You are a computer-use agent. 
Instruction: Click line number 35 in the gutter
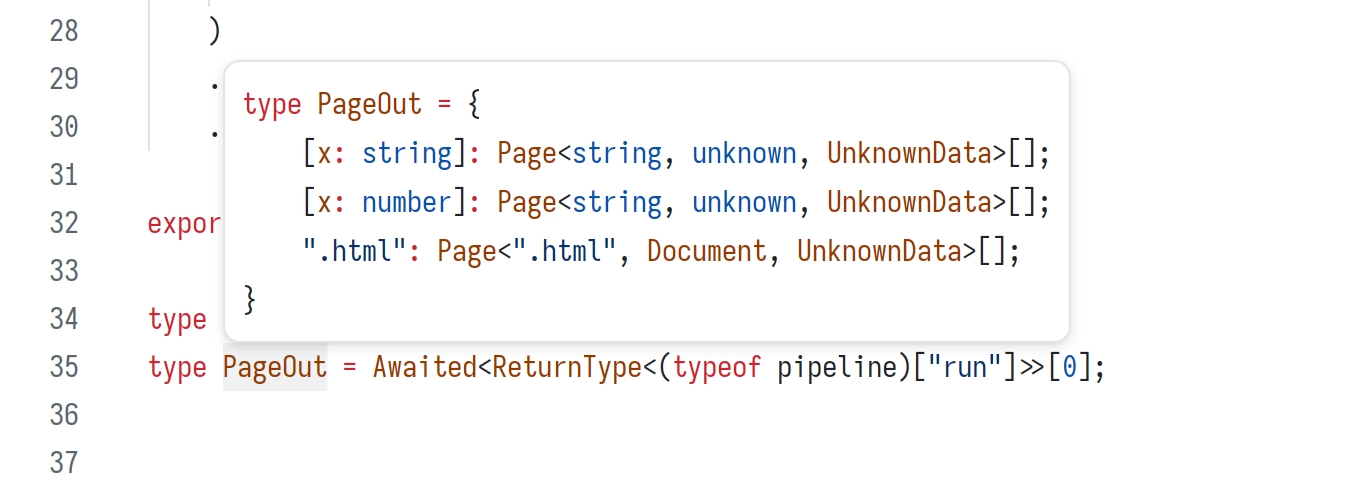64,366
